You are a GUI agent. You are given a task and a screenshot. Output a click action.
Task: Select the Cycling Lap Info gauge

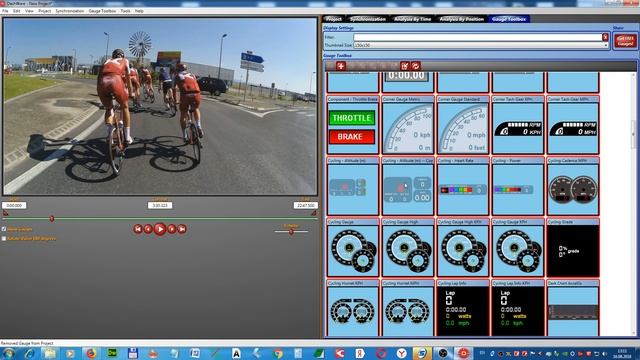pos(463,308)
